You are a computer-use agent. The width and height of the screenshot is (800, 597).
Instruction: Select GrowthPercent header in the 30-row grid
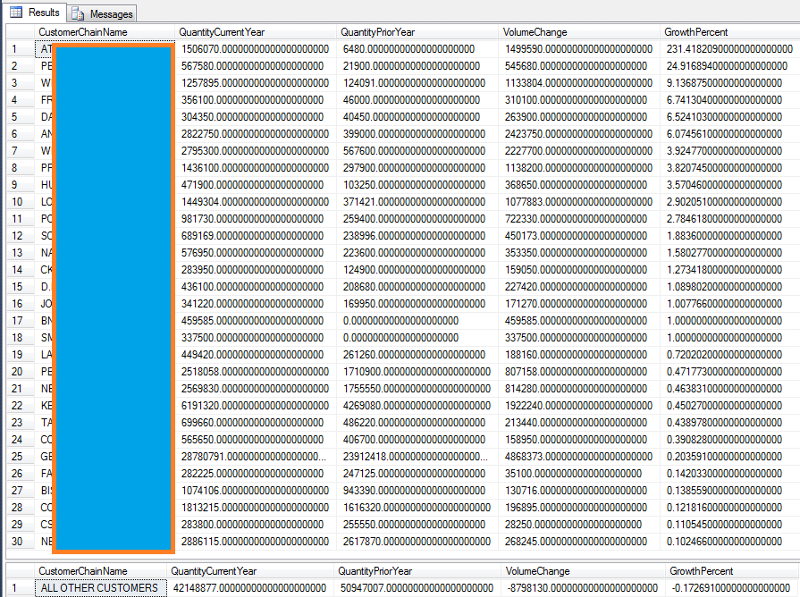click(x=730, y=32)
